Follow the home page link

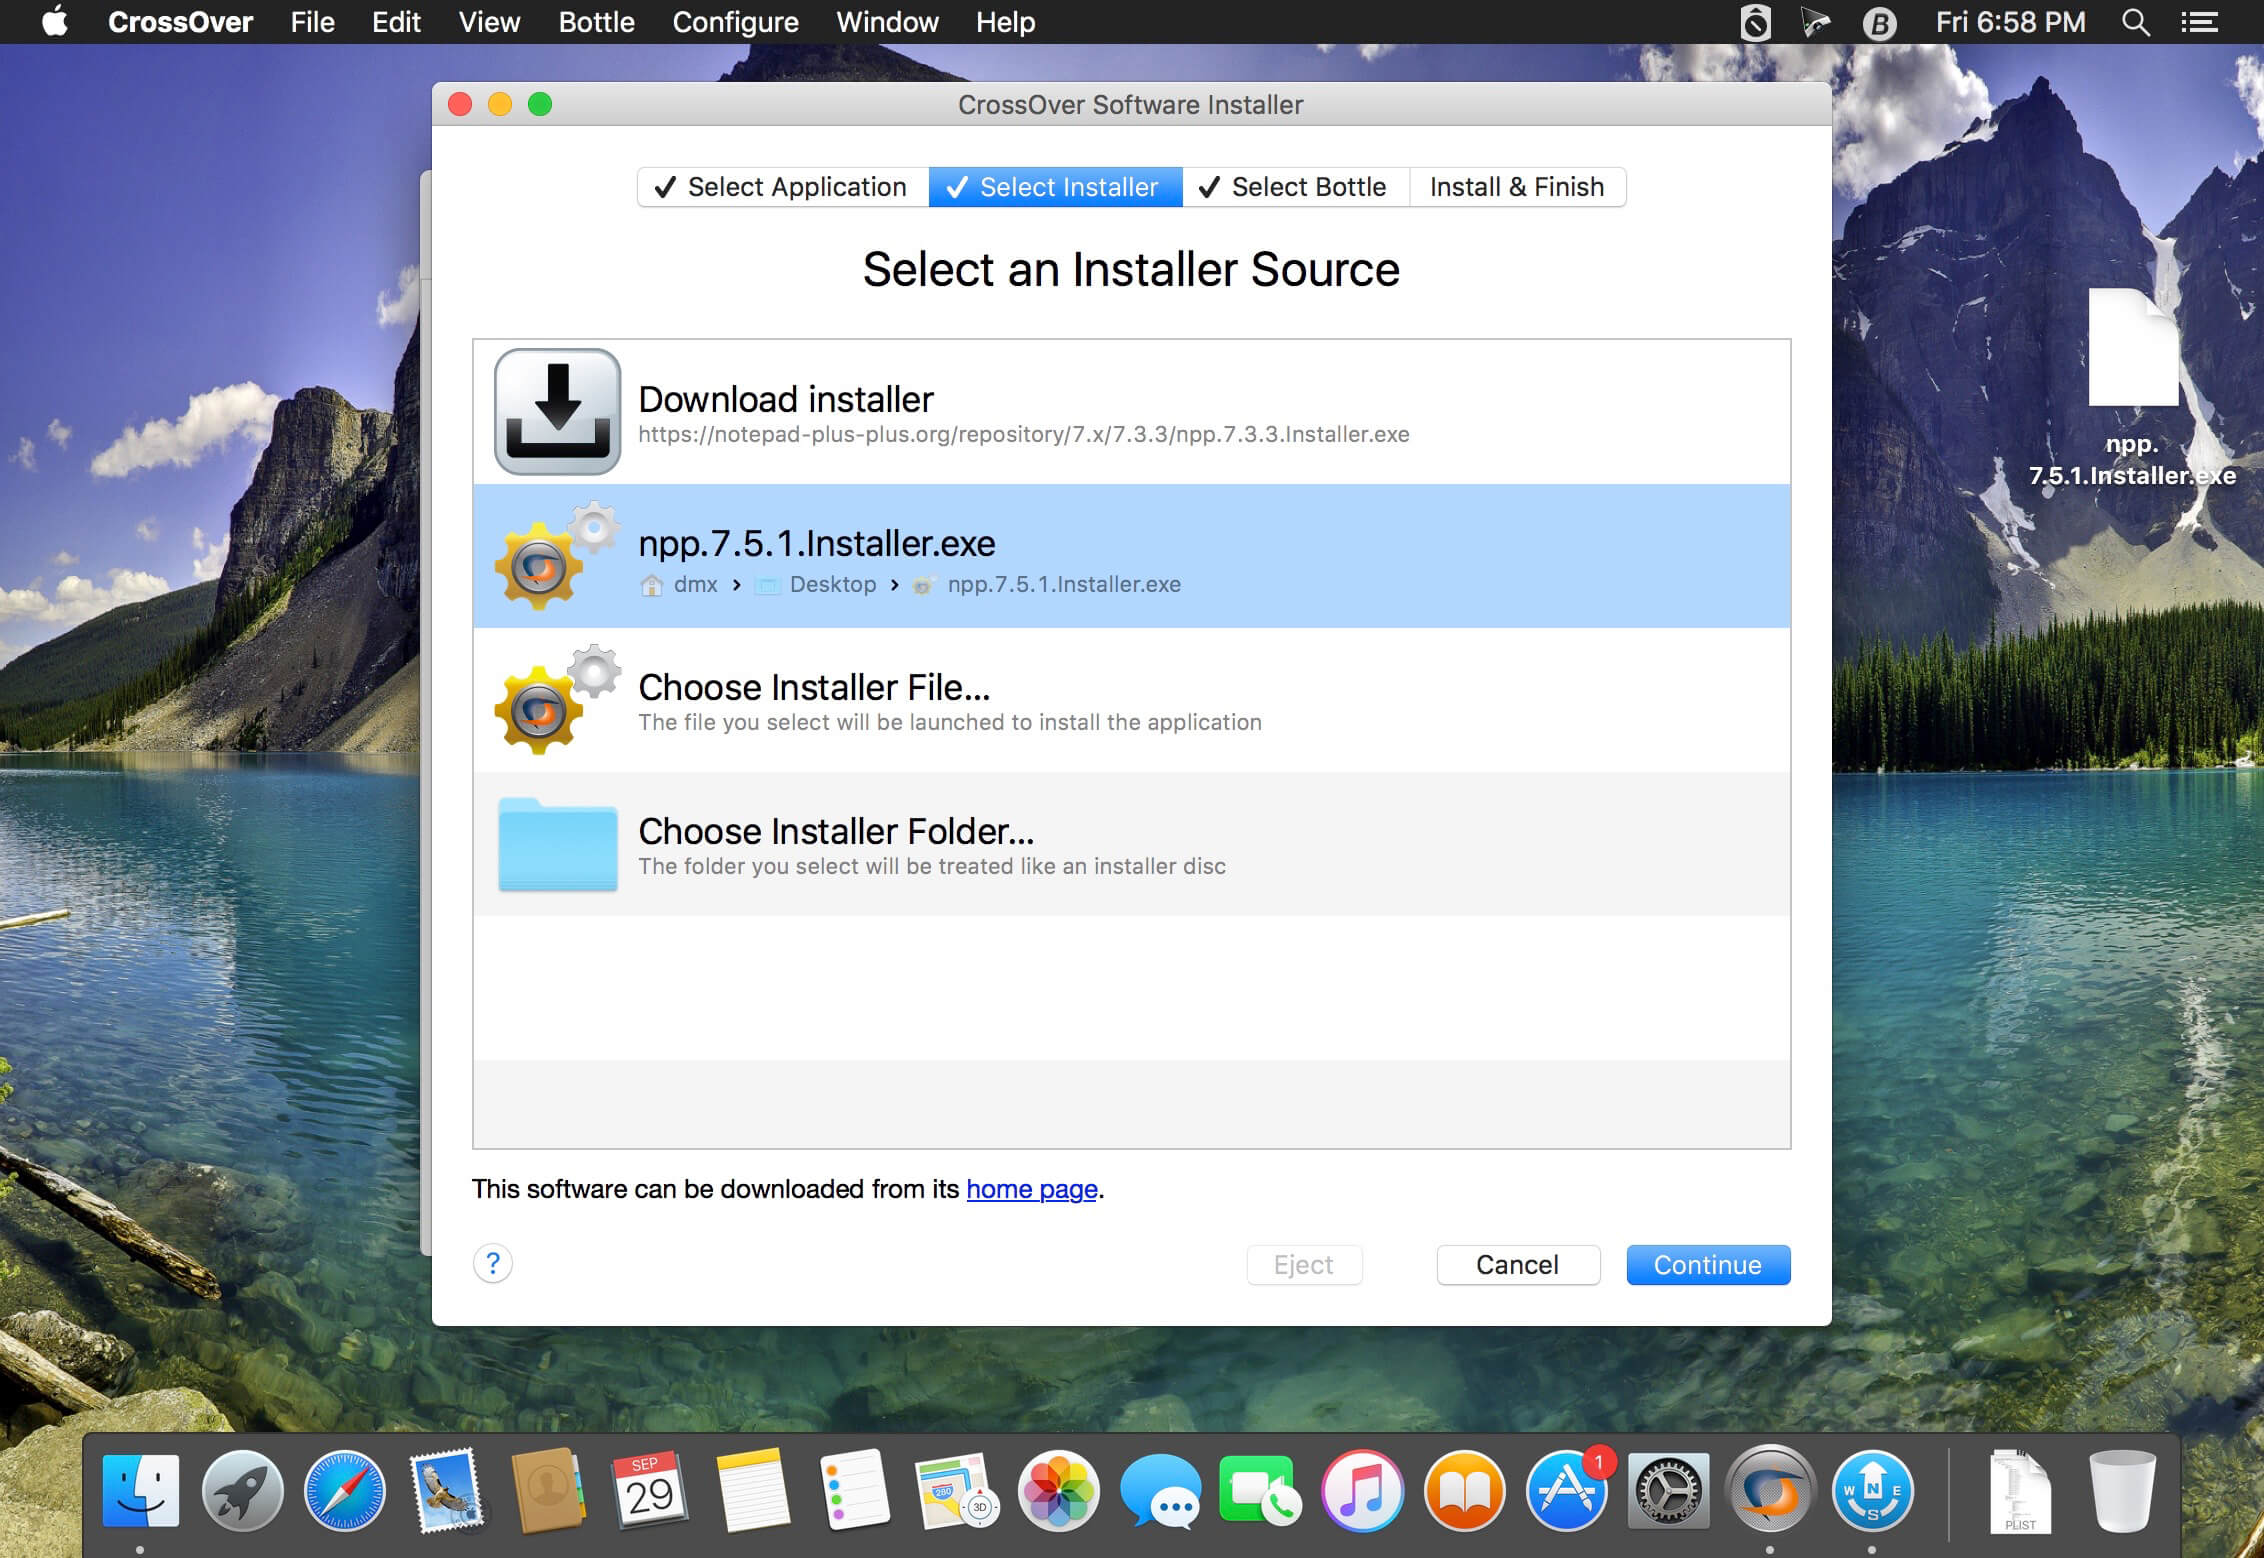click(x=1032, y=1189)
